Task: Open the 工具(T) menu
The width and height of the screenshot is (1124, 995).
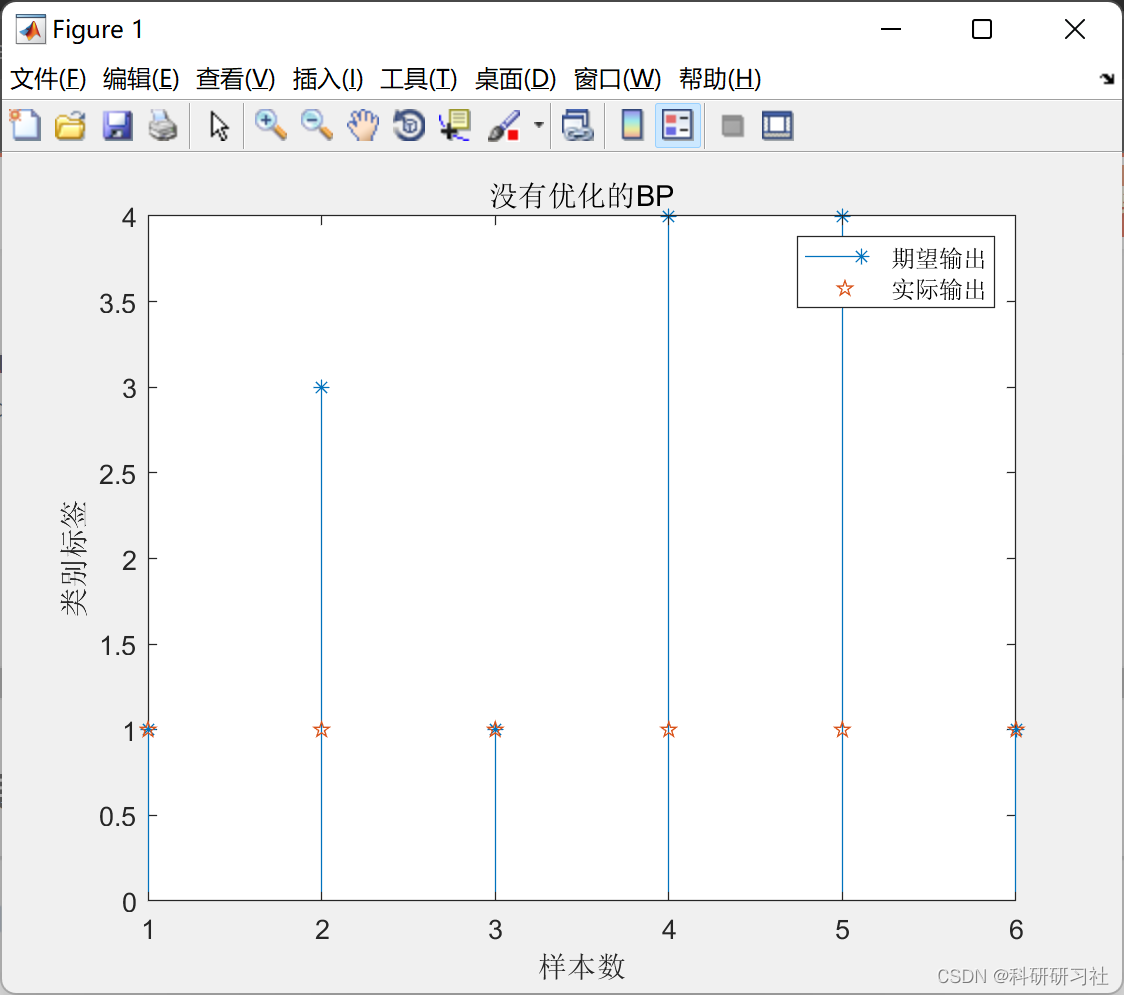Action: click(419, 79)
